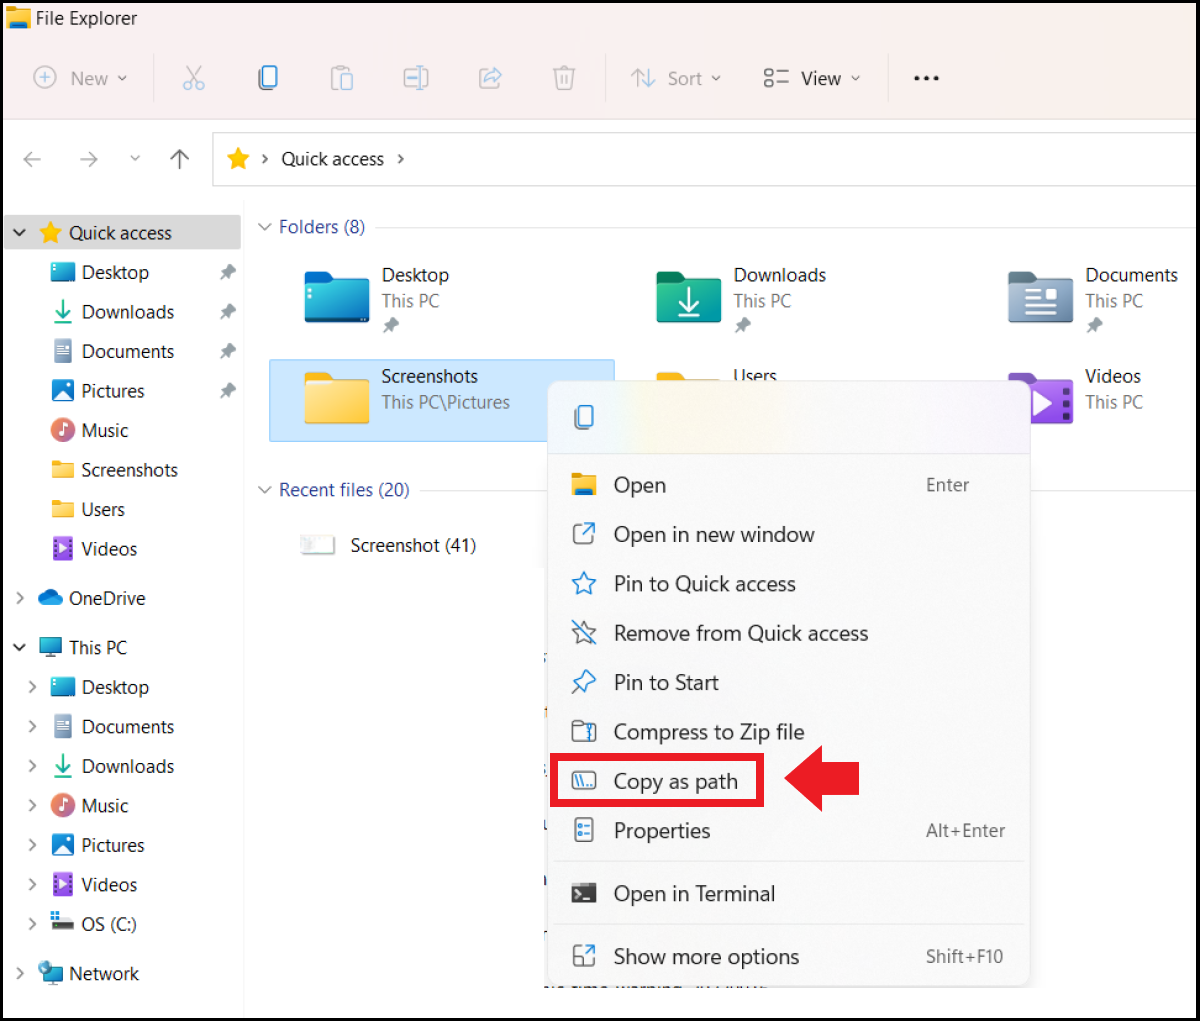This screenshot has width=1200, height=1021.
Task: Click the Quick access address bar breadcrumb
Action: pos(332,159)
